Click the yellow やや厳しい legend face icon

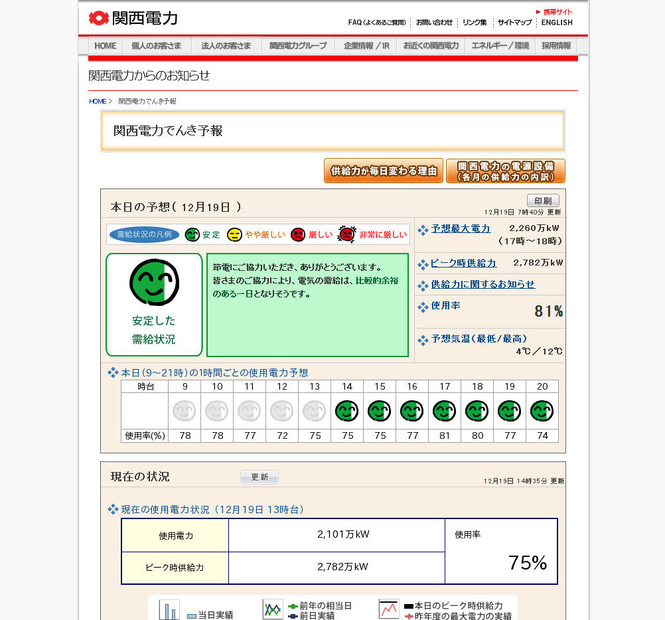[x=234, y=235]
